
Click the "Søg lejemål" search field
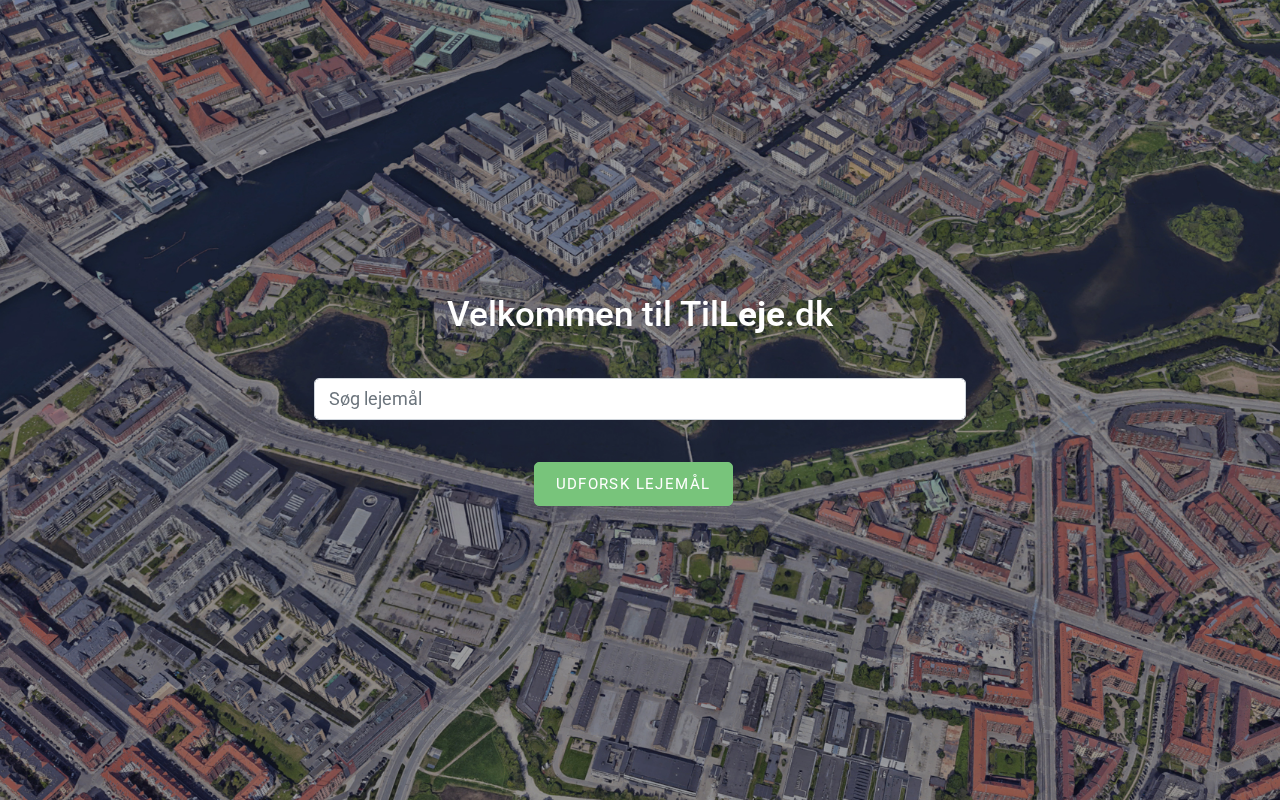pos(640,399)
